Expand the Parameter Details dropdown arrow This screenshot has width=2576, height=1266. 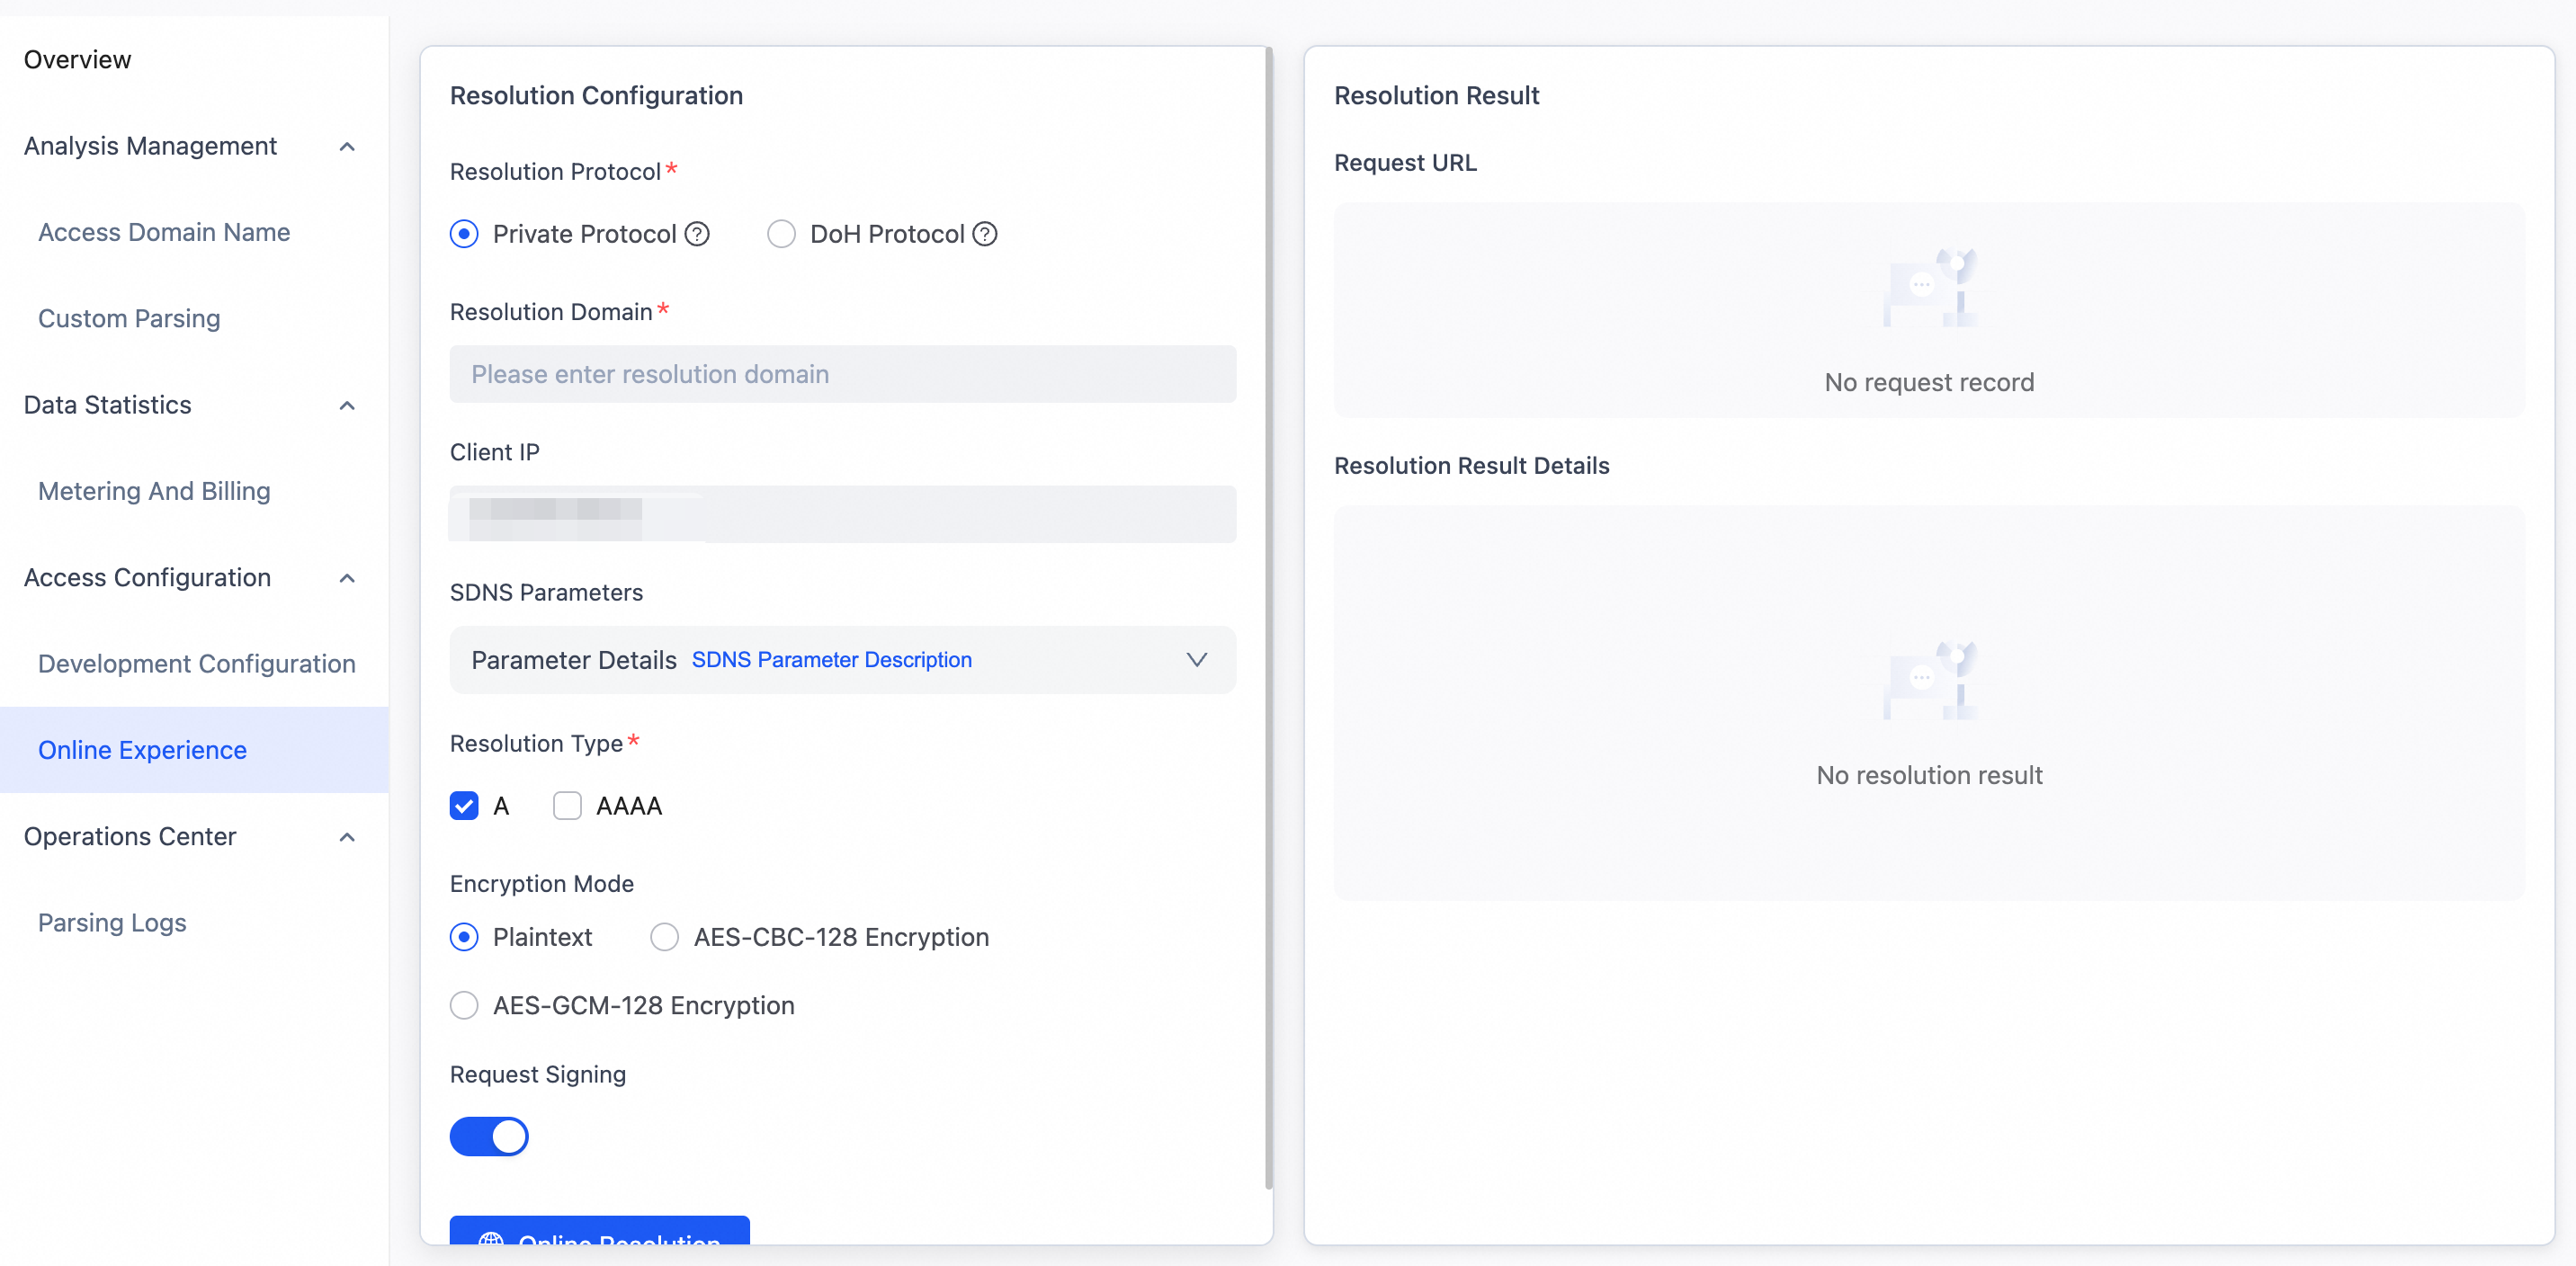1196,660
